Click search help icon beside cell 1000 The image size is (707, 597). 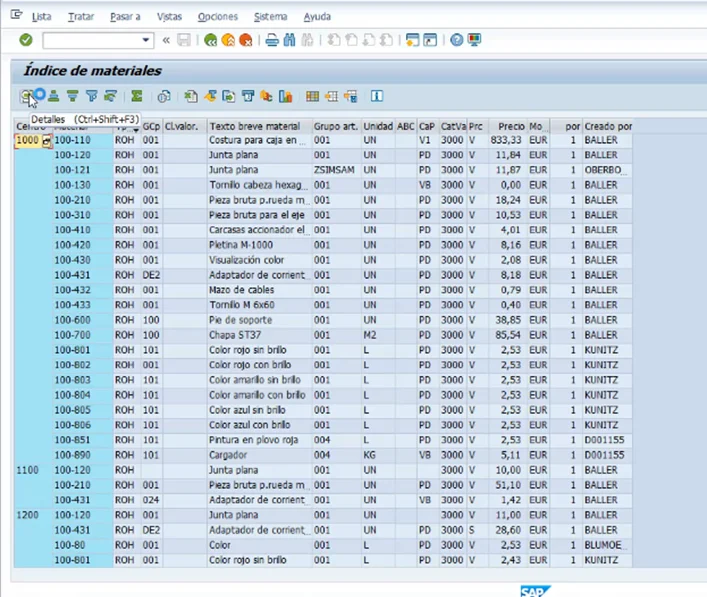click(x=46, y=141)
